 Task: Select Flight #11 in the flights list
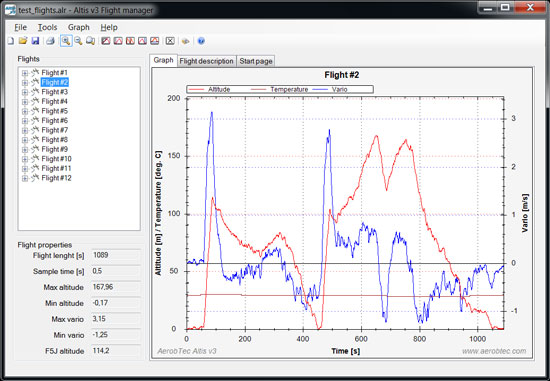56,168
